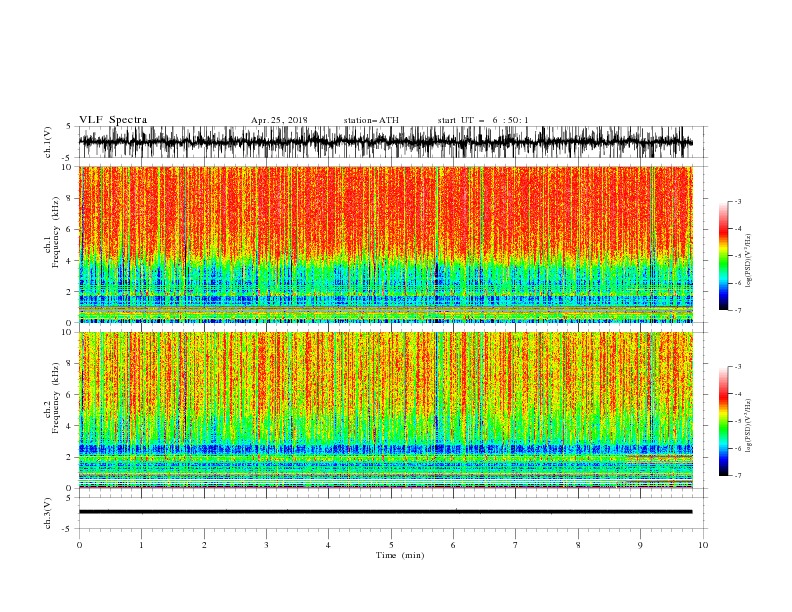
Task: Click the ch.1 colorbar "log(PSD)(V²/Hz)" label
Action: pyautogui.click(x=749, y=261)
